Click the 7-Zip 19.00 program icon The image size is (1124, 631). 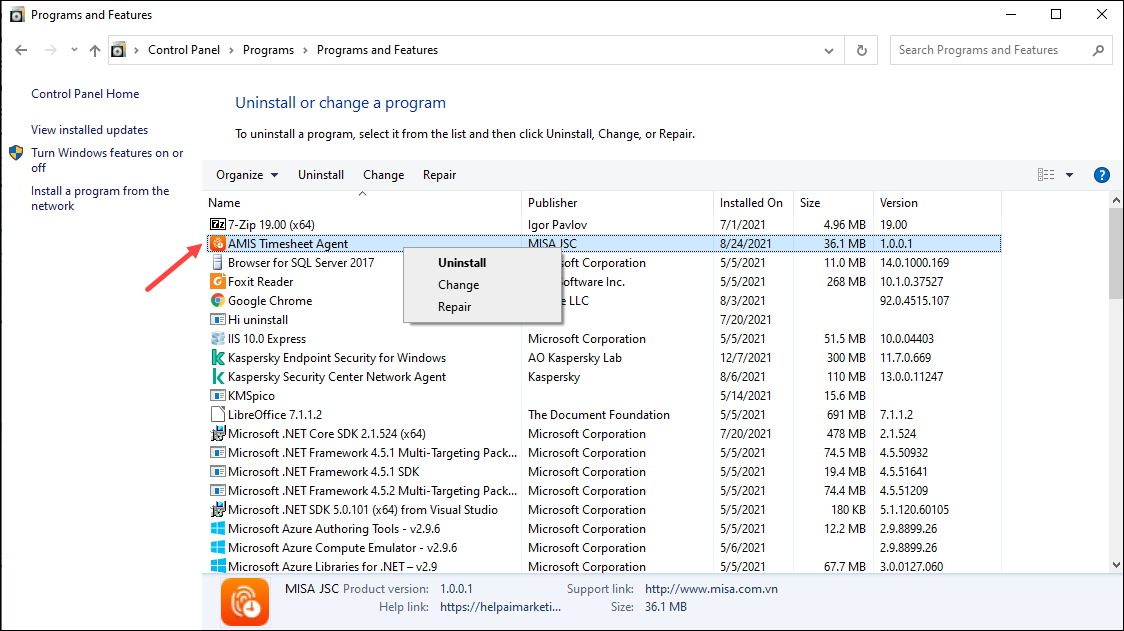pyautogui.click(x=218, y=224)
